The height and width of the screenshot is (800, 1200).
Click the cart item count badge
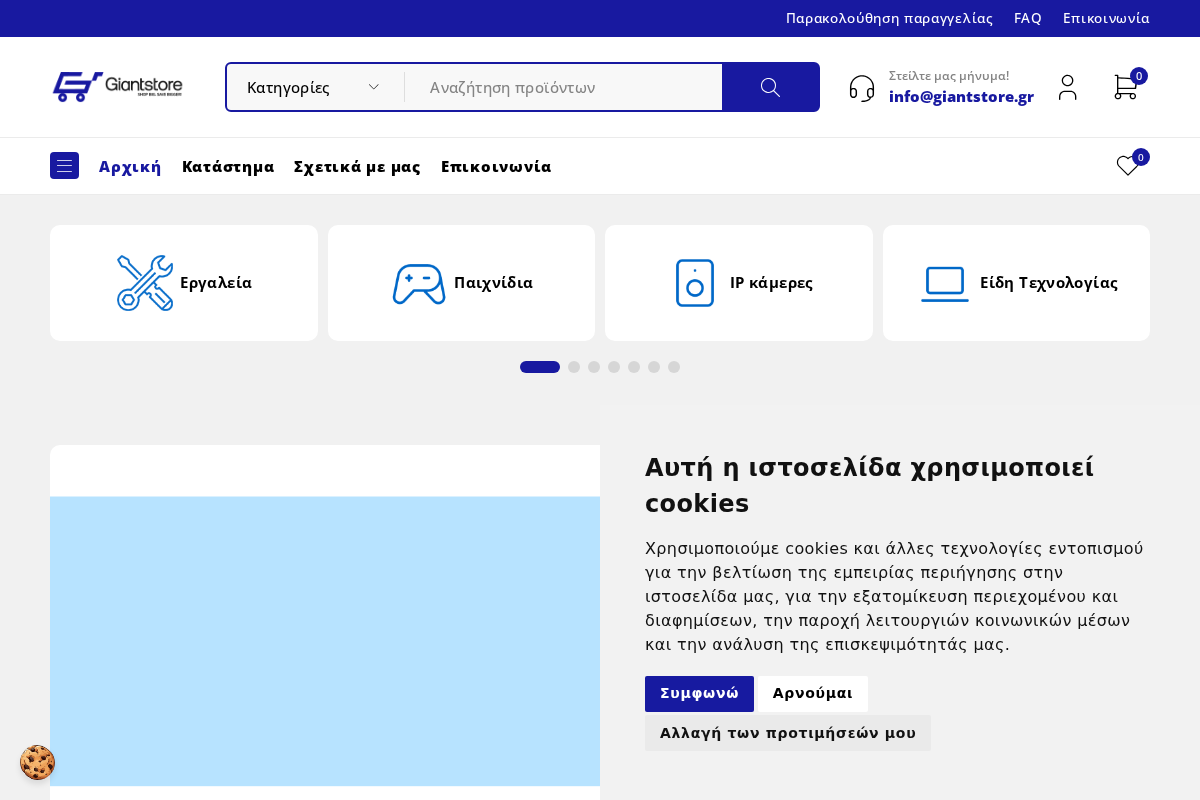pyautogui.click(x=1139, y=76)
